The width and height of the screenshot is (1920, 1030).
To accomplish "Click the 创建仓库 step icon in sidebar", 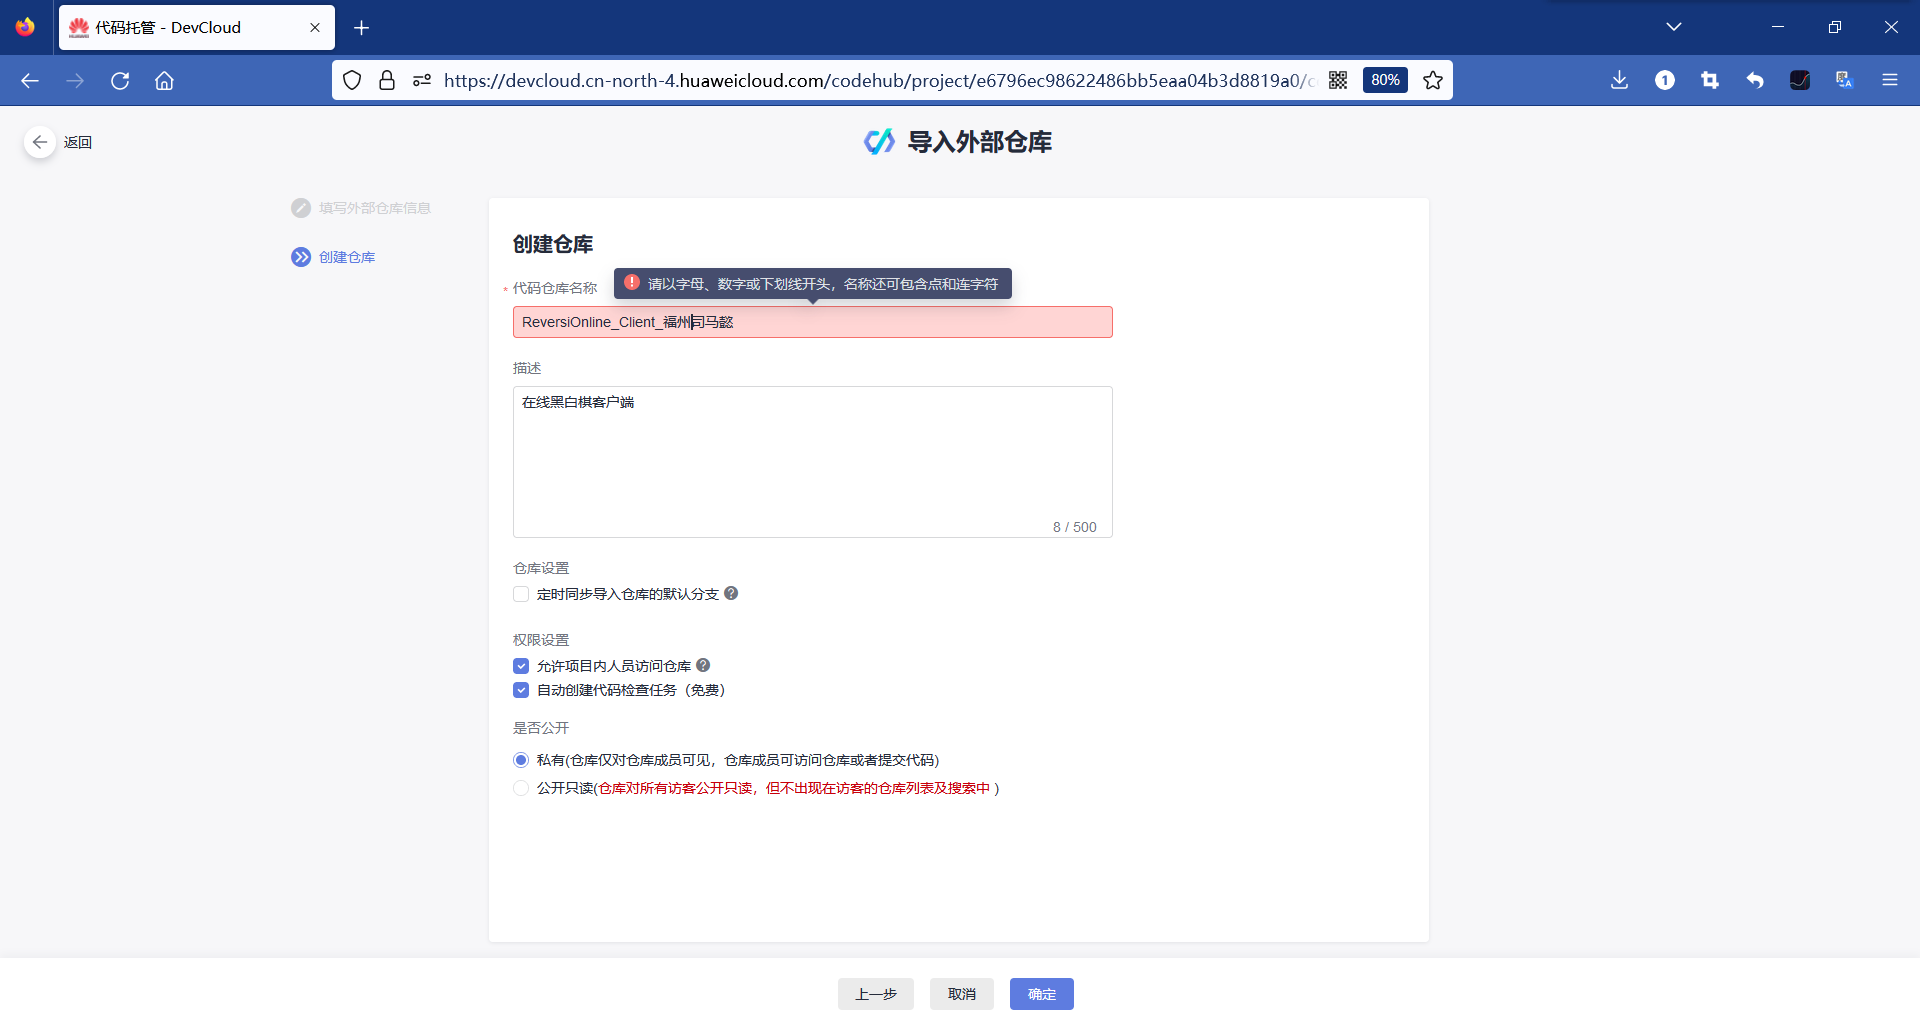I will pos(300,257).
